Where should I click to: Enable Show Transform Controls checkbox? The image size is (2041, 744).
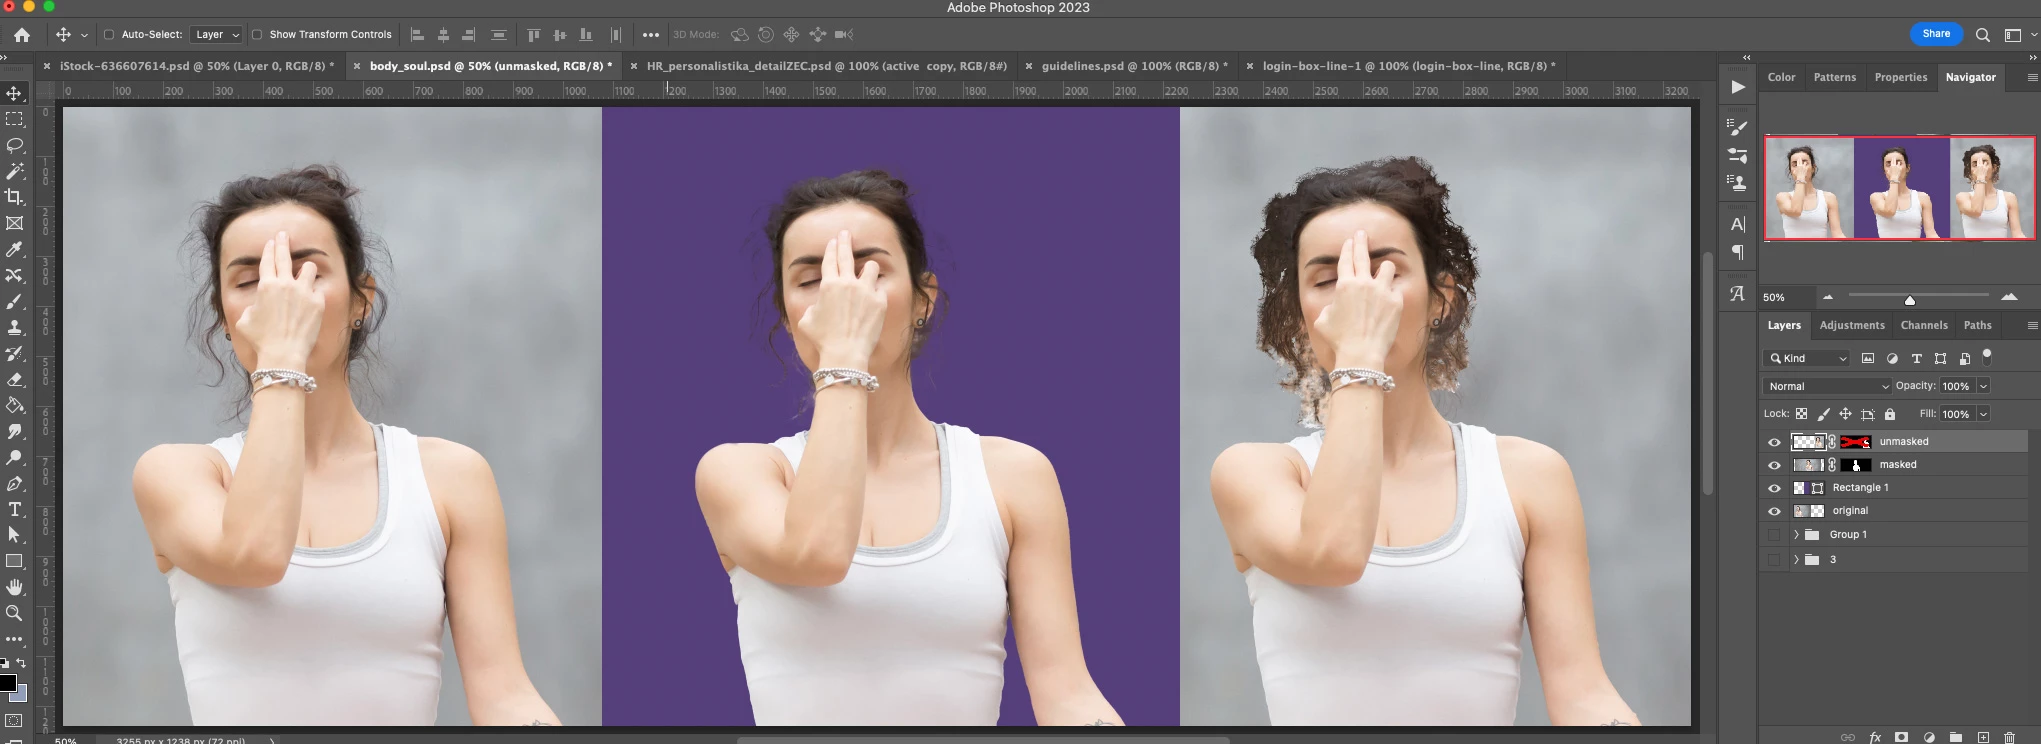pyautogui.click(x=257, y=34)
